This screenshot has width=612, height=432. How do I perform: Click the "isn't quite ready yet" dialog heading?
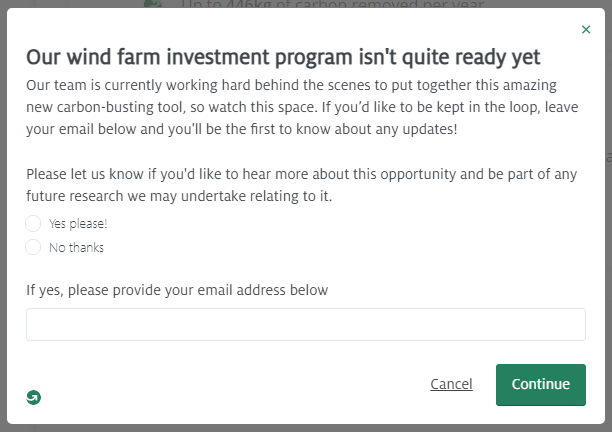pyautogui.click(x=283, y=57)
